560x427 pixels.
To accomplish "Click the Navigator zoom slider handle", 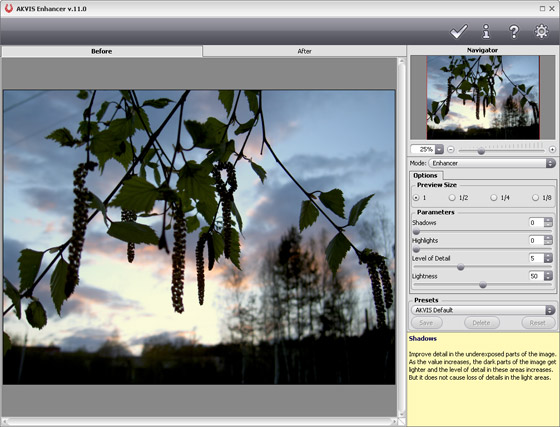I will click(481, 151).
